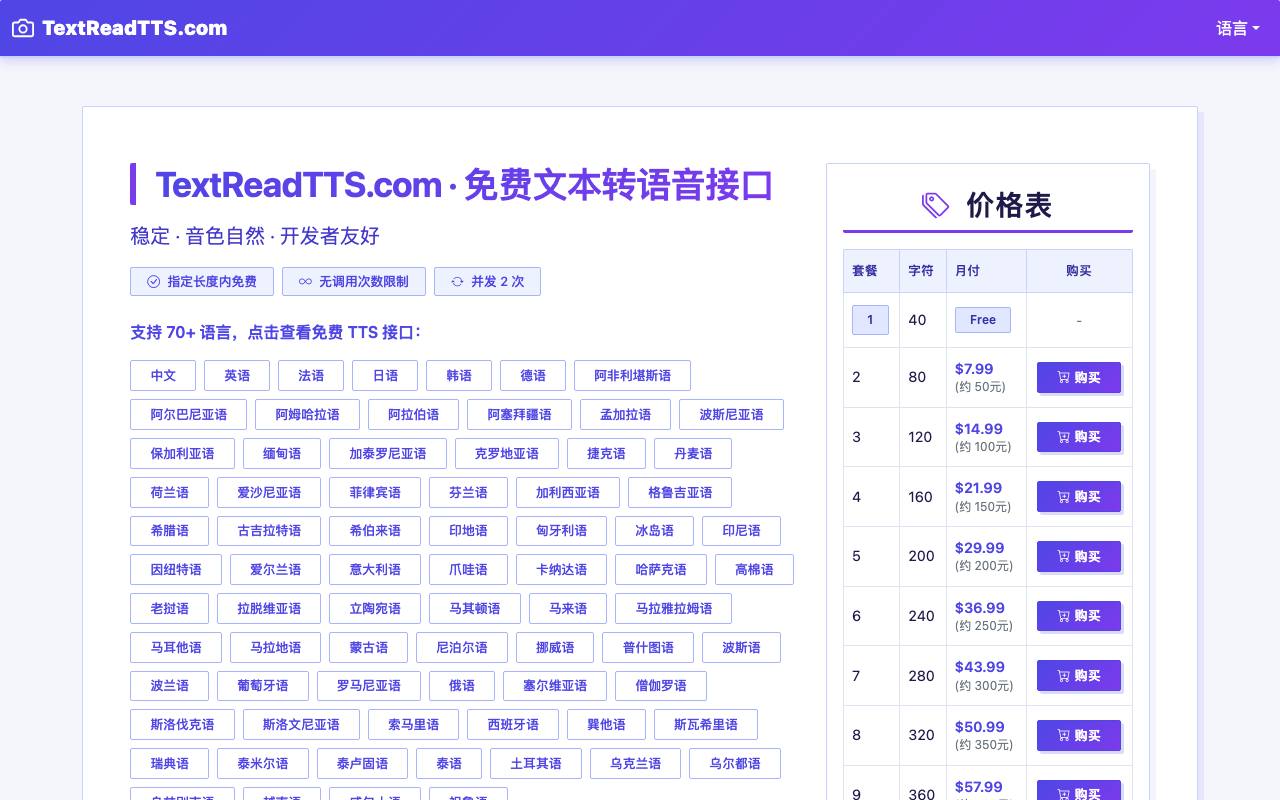
Task: Click the Free badge in the price table
Action: 983,320
